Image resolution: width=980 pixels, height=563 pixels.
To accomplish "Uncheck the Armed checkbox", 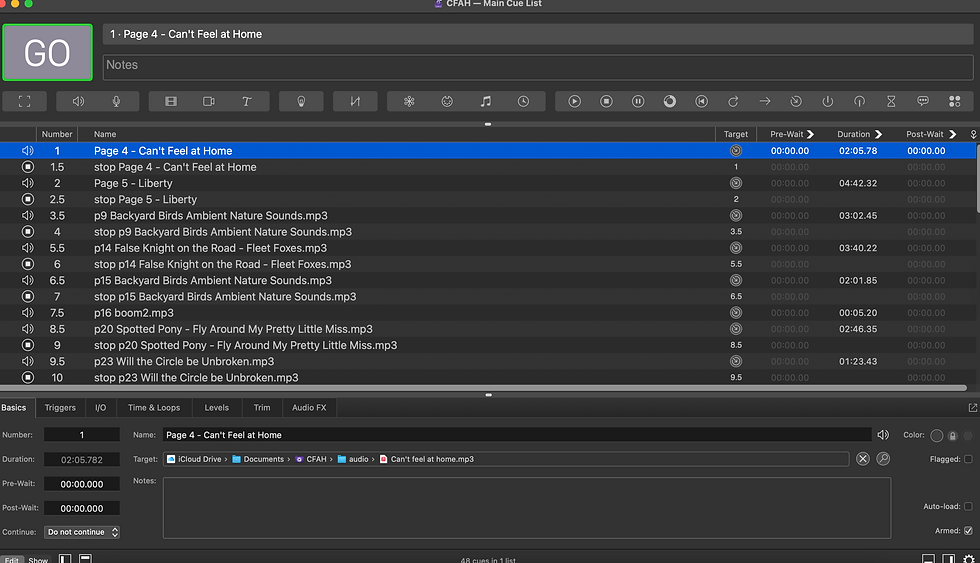I will click(968, 531).
